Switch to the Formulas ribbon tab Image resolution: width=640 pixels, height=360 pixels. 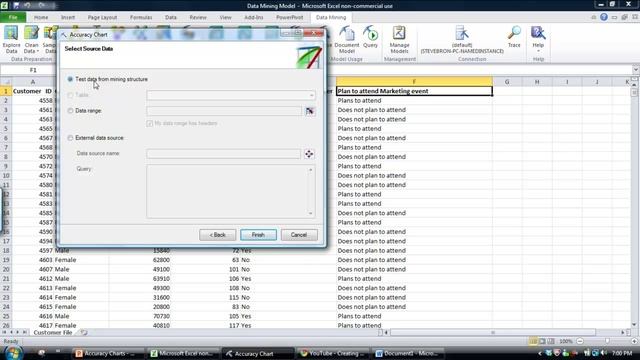(141, 18)
